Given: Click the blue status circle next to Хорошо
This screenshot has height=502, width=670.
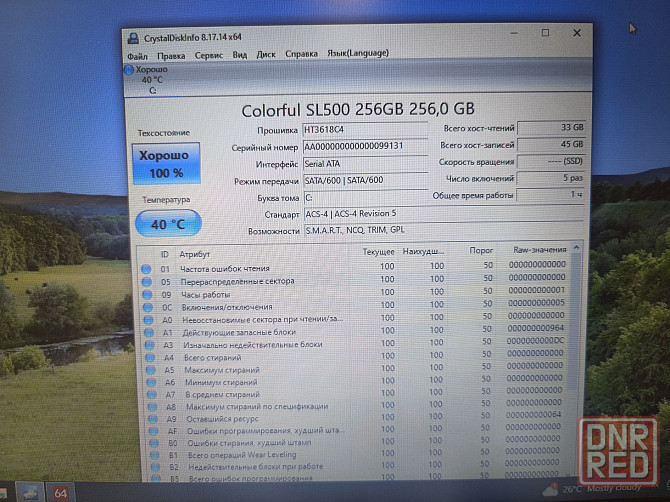Looking at the screenshot, I should pyautogui.click(x=129, y=70).
